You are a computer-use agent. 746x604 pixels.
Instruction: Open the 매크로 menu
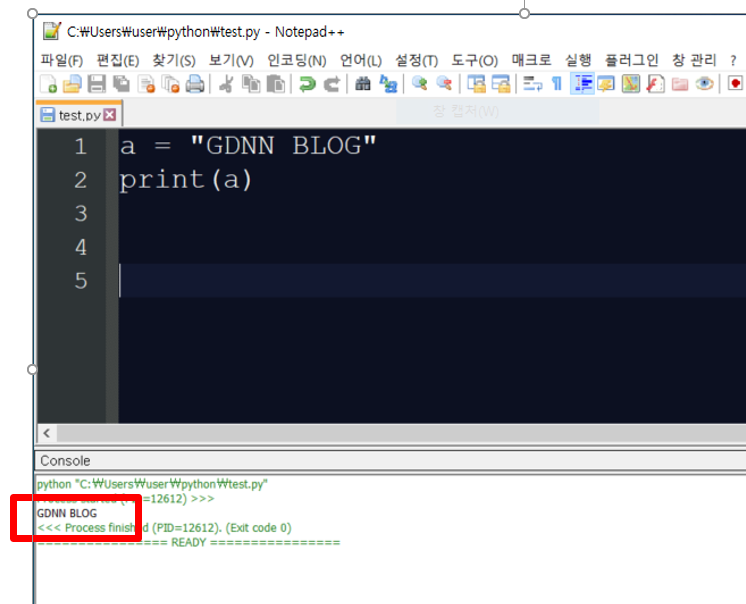(x=531, y=60)
